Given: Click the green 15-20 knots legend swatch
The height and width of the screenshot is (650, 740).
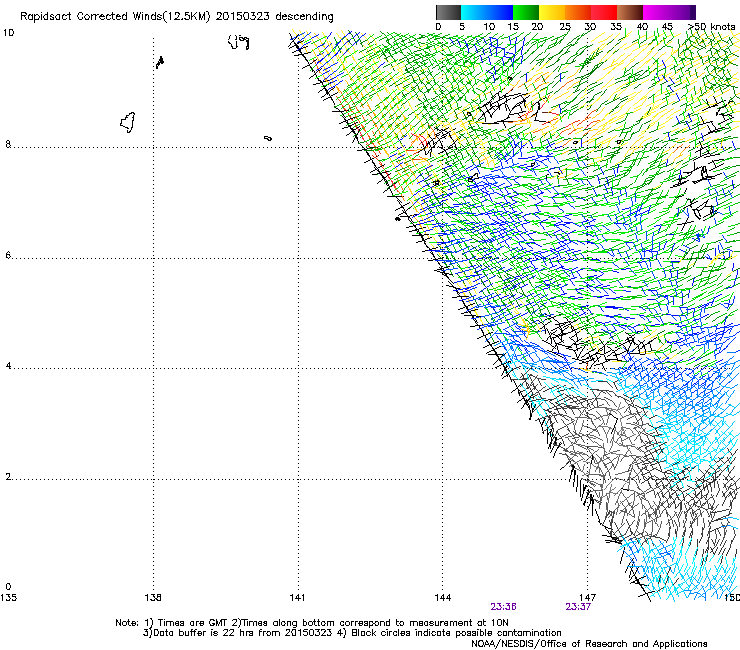Looking at the screenshot, I should pyautogui.click(x=526, y=12).
